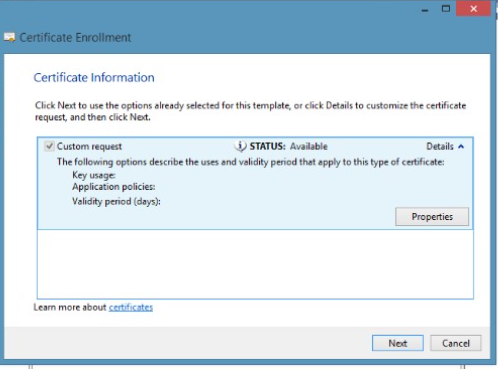Click the Certificate Enrollment title bar icon
Screen dimensions: 498x369
tap(9, 37)
